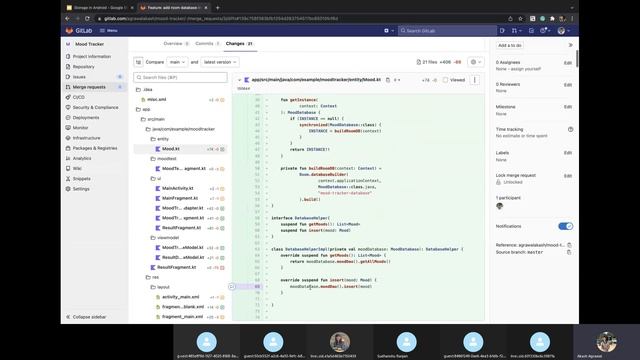Open Repository in sidebar

[x=83, y=67]
